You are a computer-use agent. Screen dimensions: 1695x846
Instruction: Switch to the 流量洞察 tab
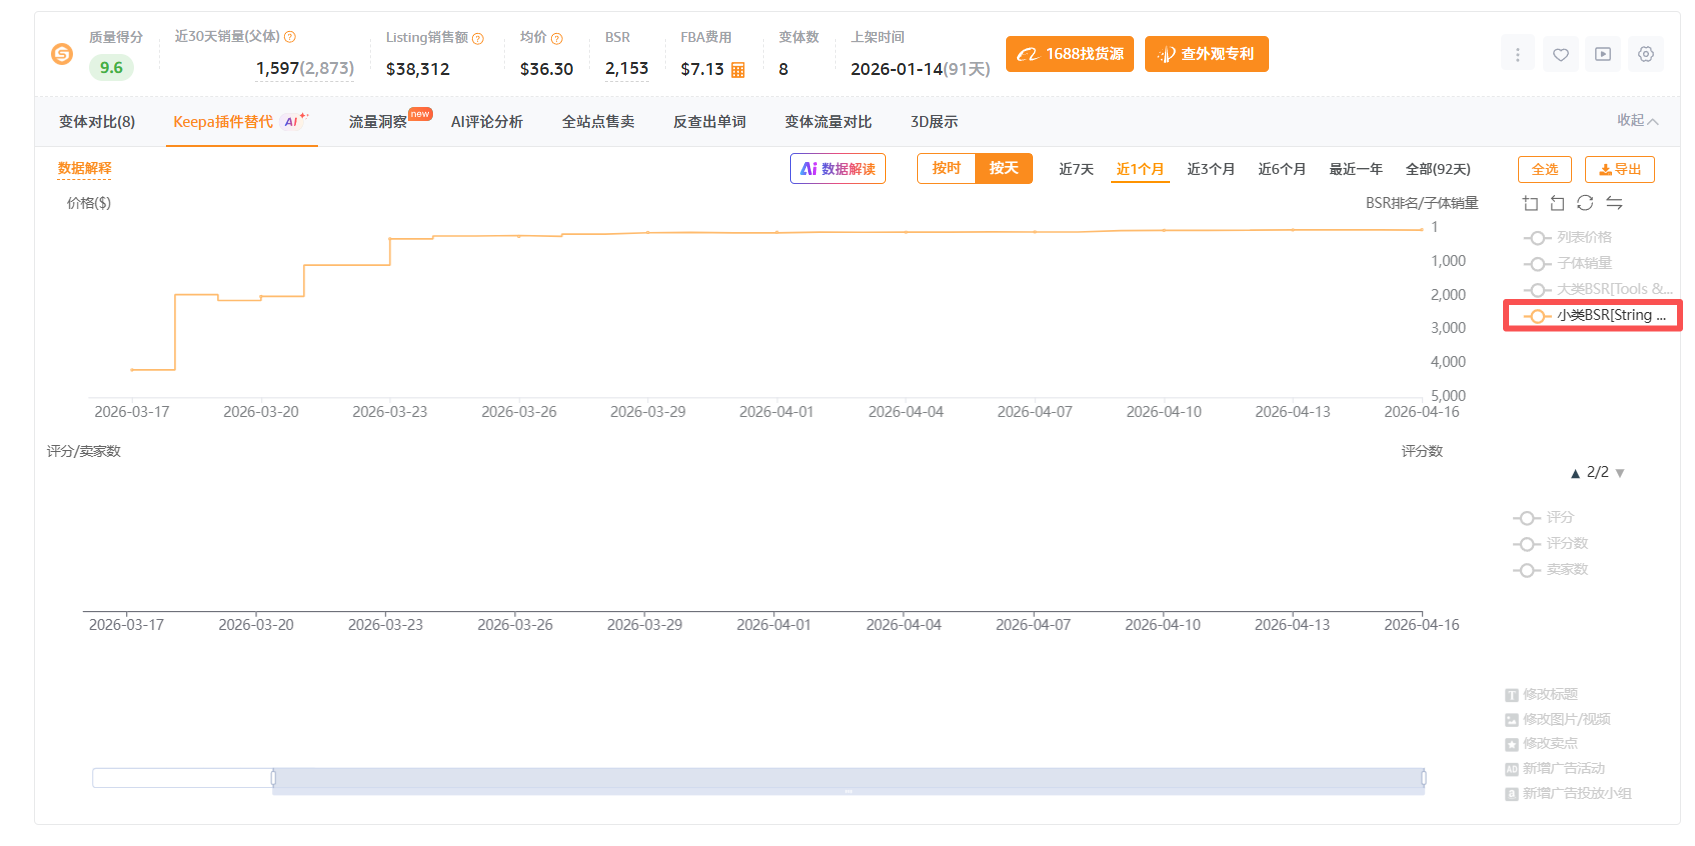click(378, 122)
